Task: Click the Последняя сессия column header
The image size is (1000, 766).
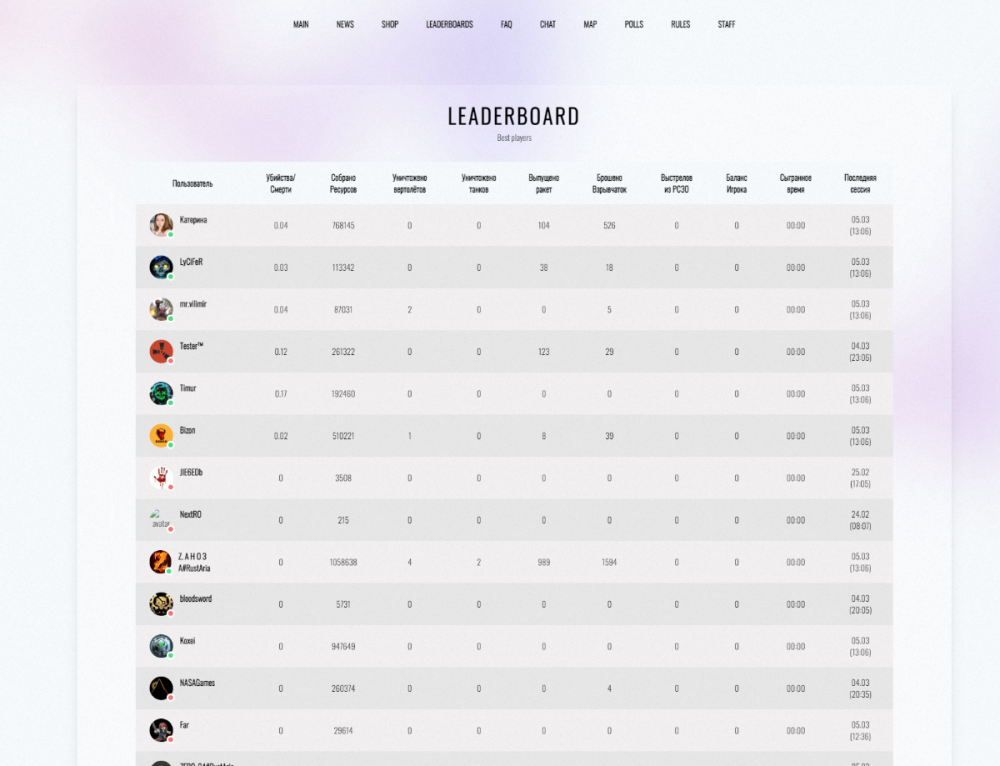Action: tap(860, 183)
